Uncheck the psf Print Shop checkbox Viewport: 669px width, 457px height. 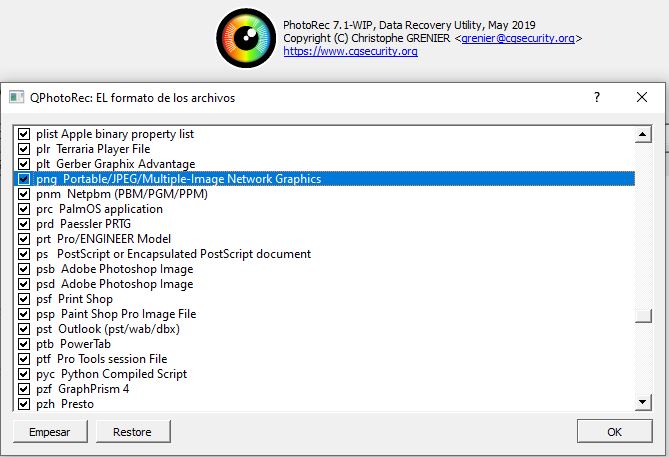pyautogui.click(x=24, y=299)
